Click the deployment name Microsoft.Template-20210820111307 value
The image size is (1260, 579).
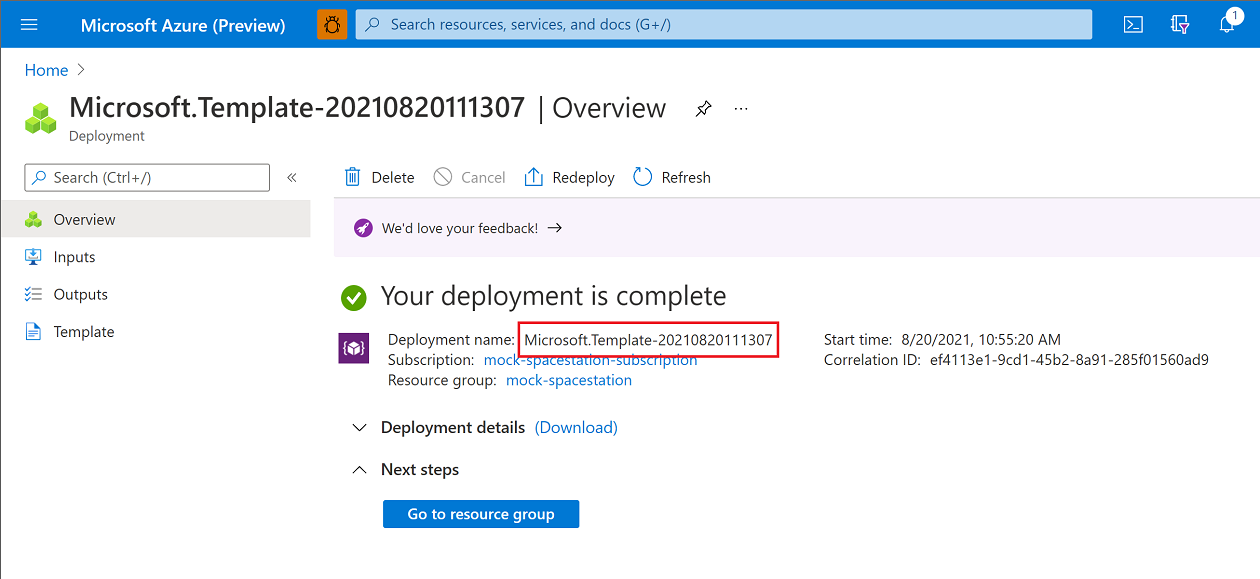pyautogui.click(x=648, y=340)
